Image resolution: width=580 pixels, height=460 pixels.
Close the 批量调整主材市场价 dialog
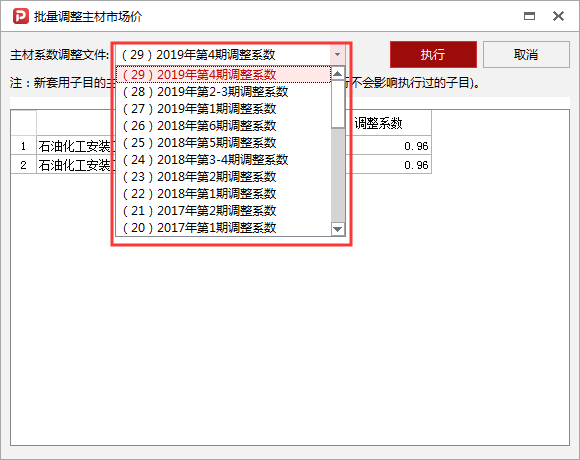pyautogui.click(x=558, y=16)
